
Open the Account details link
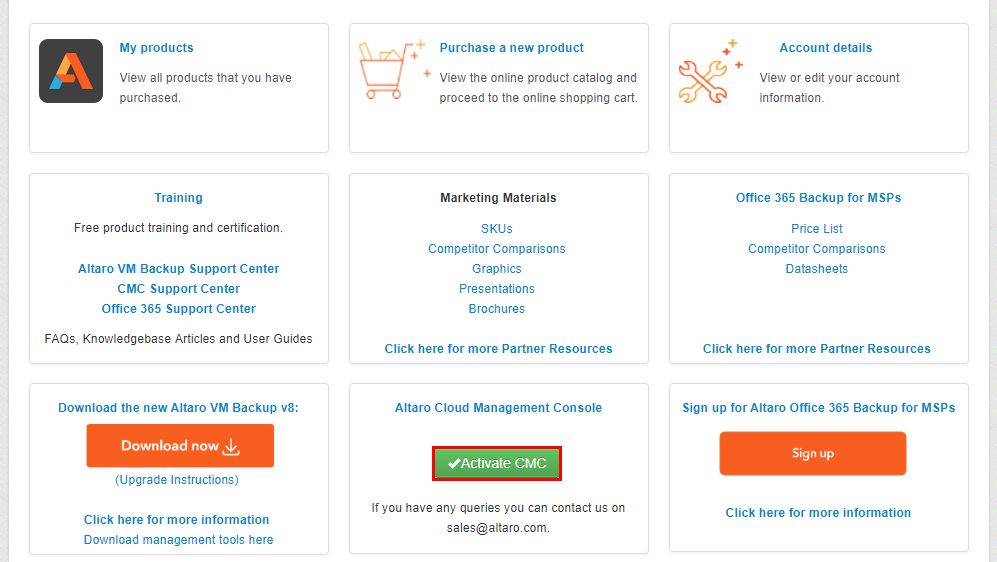click(825, 48)
